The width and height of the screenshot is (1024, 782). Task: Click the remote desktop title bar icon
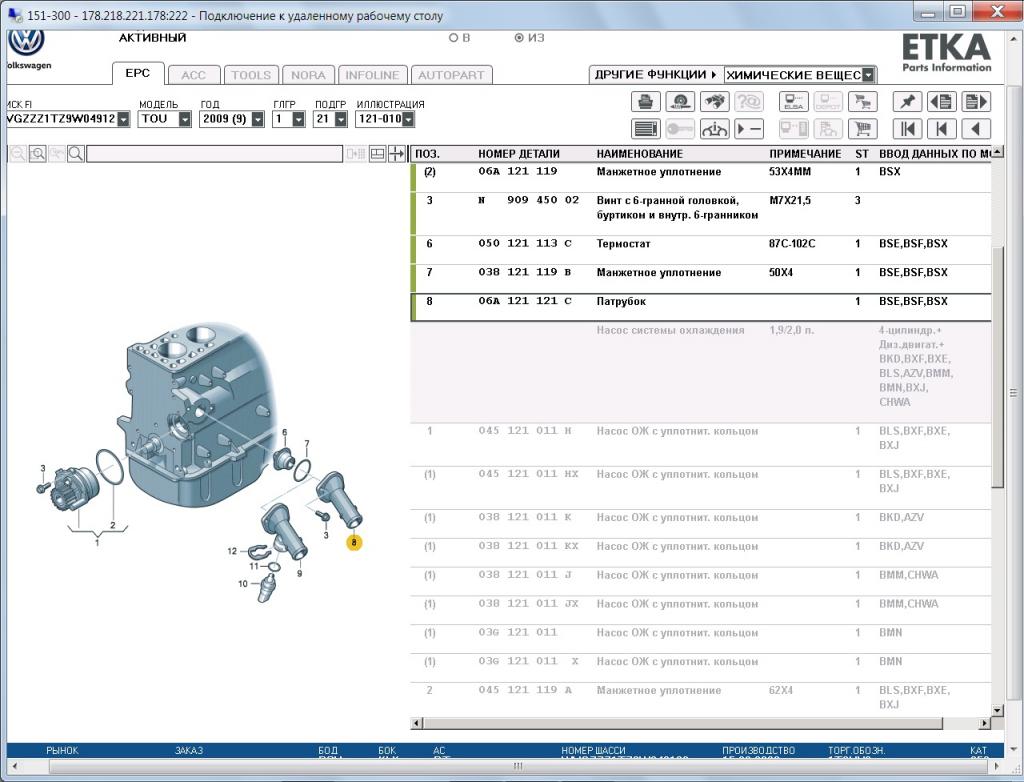pos(14,14)
